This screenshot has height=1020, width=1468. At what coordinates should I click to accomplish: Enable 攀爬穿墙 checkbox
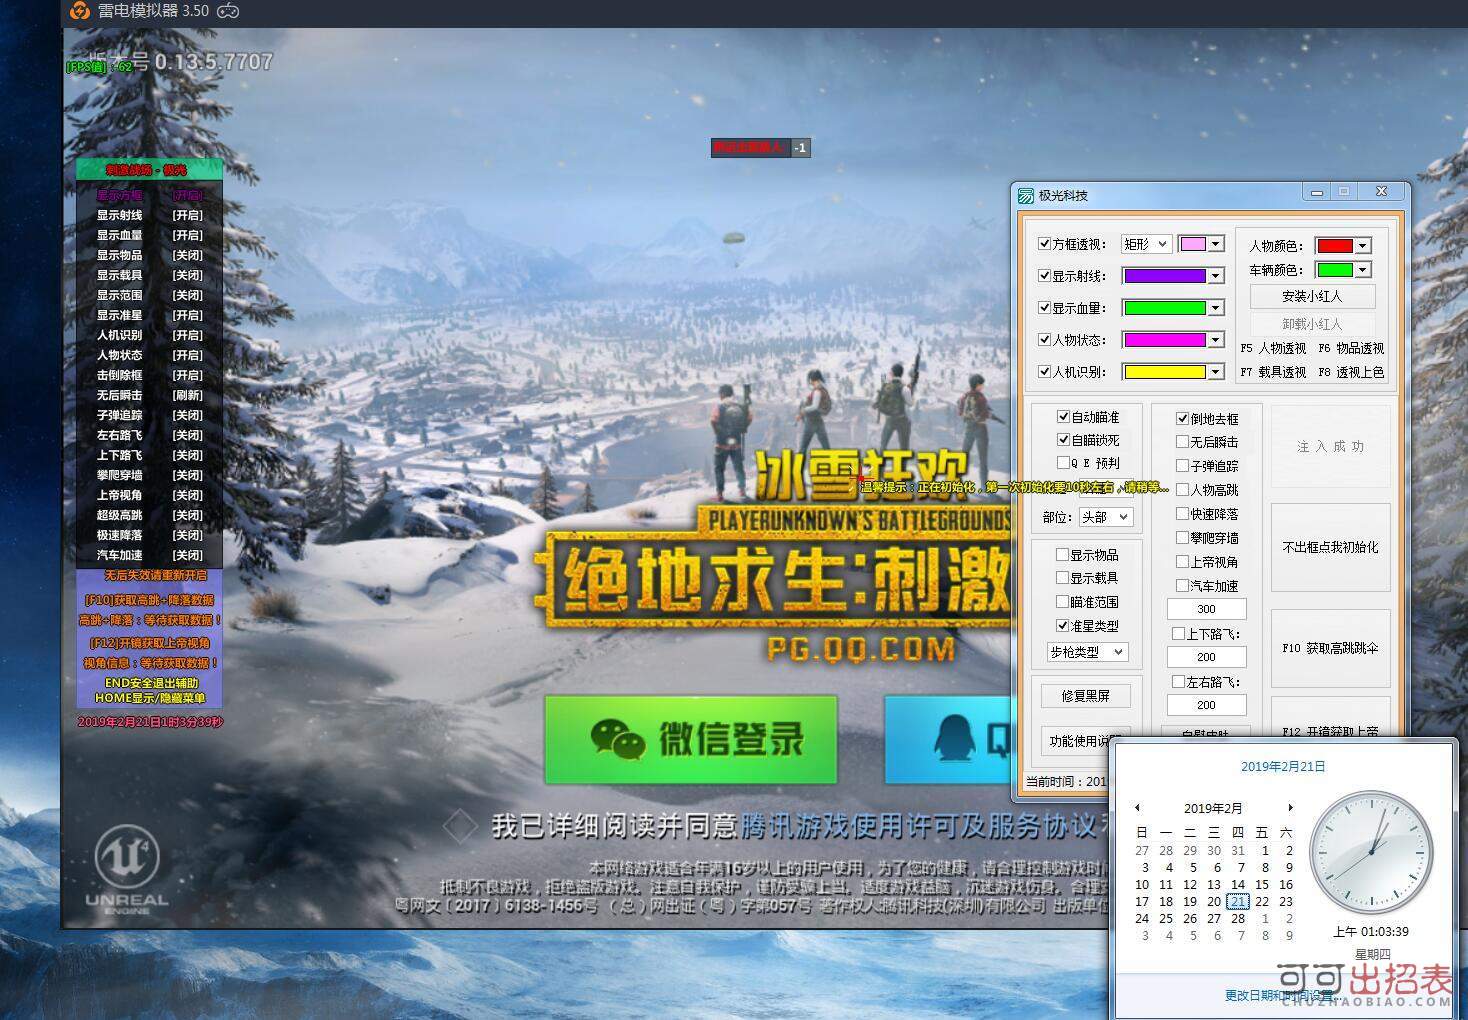tap(1183, 537)
